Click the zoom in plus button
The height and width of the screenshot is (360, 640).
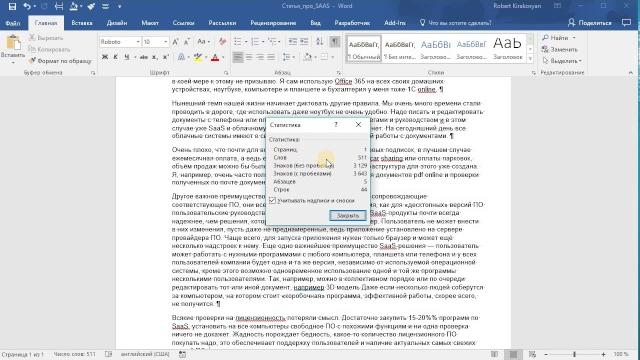(x=603, y=354)
